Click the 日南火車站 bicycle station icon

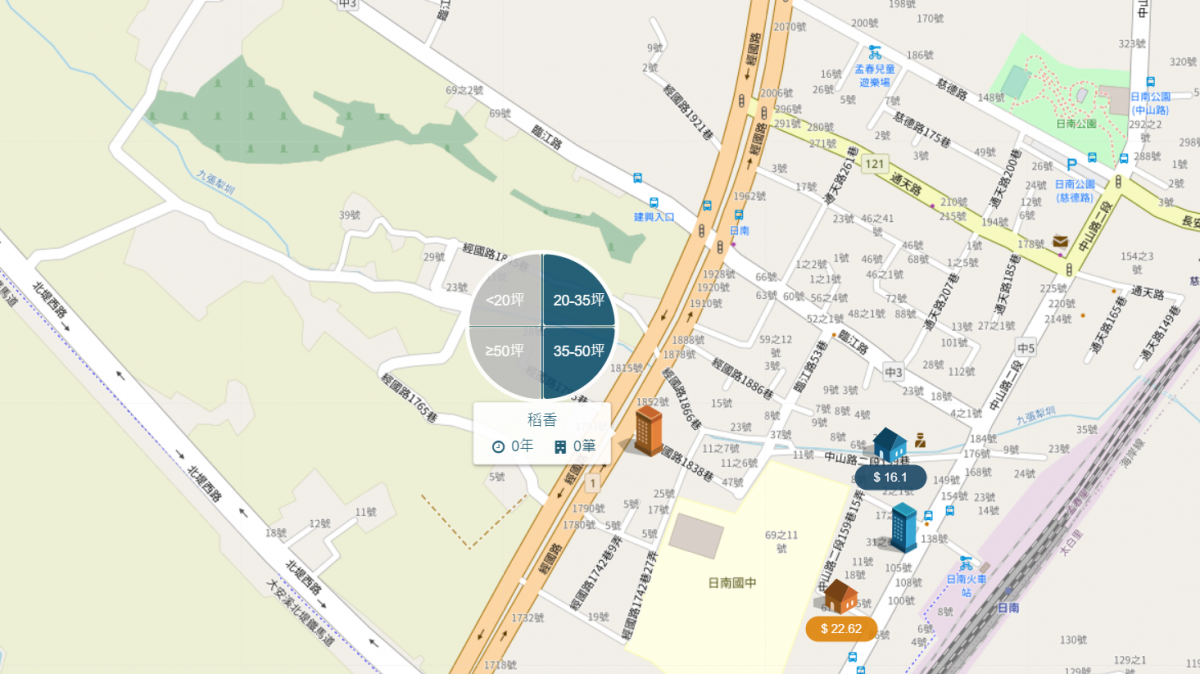pyautogui.click(x=966, y=563)
